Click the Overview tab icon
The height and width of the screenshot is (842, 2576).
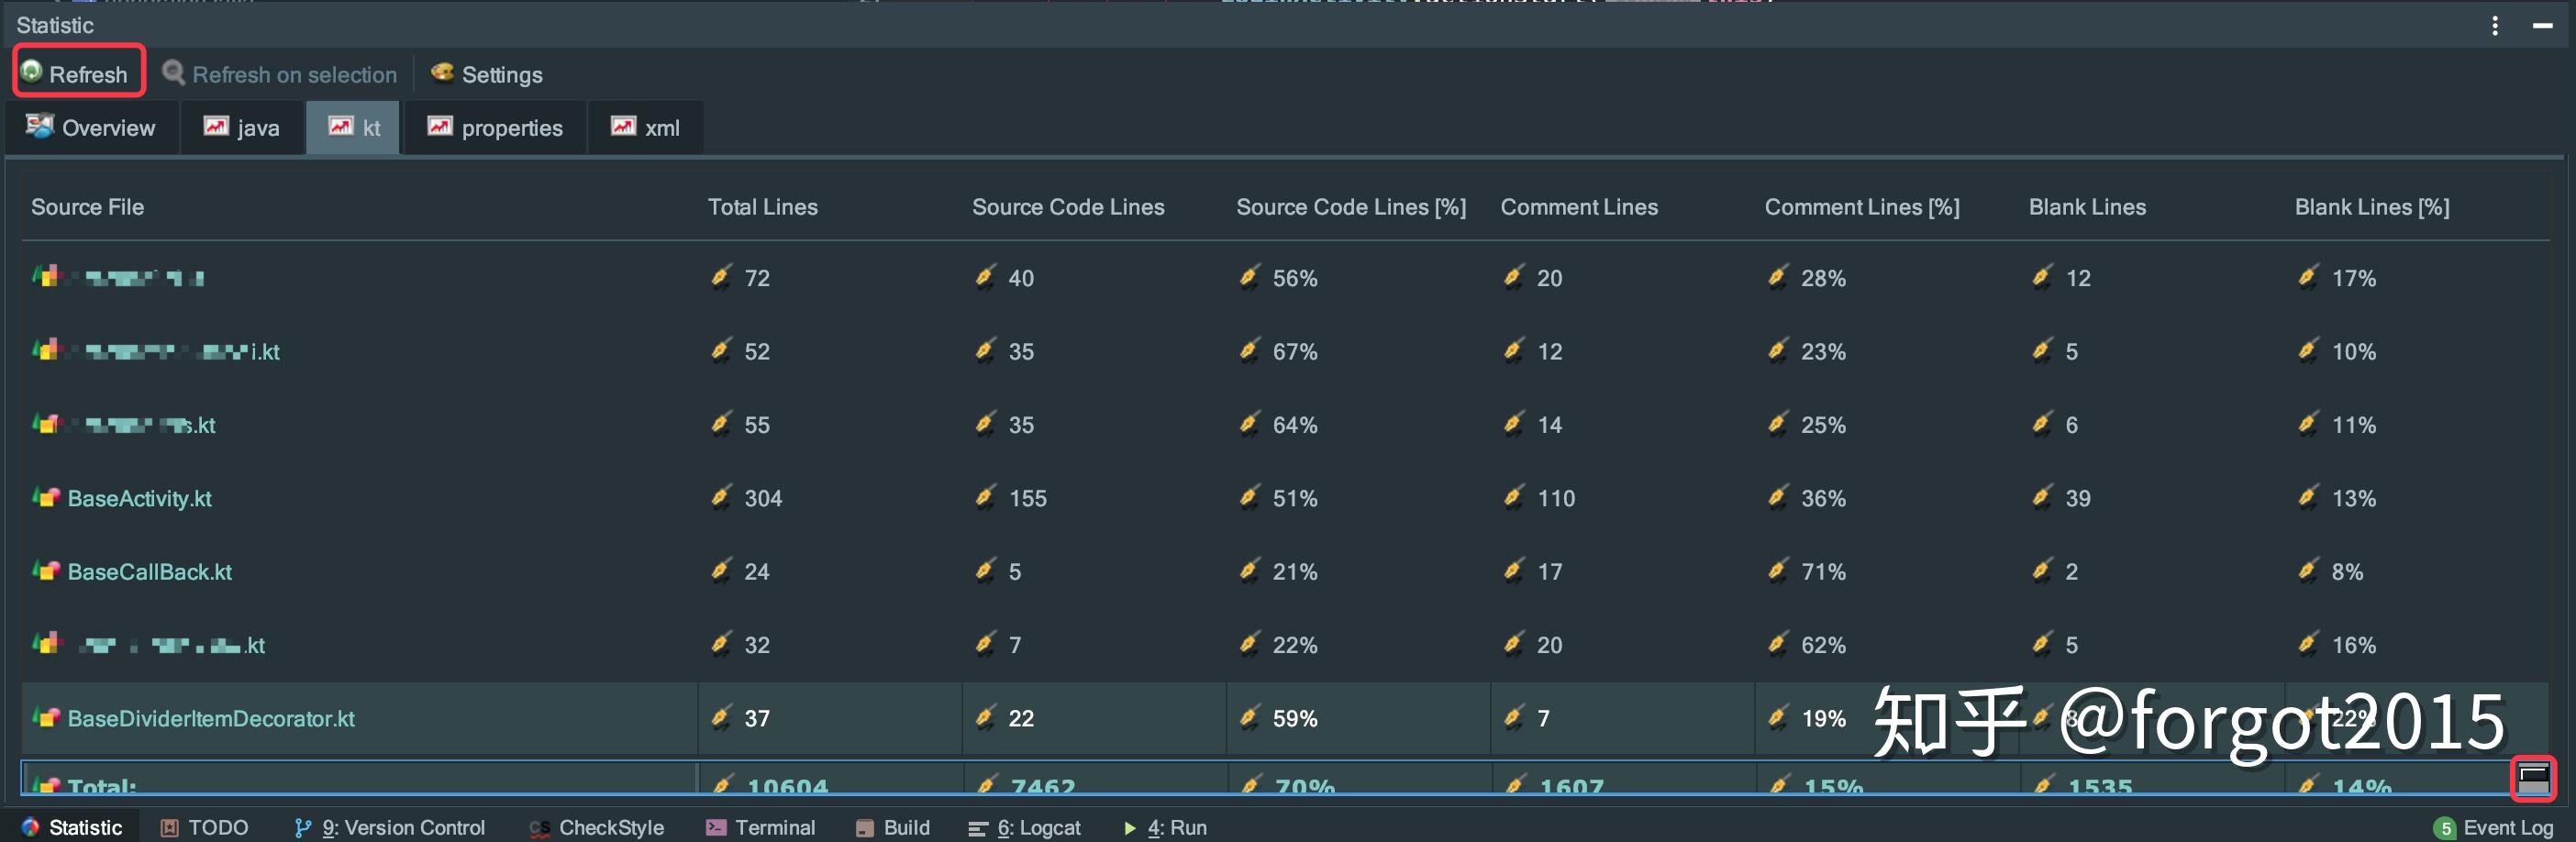[40, 126]
